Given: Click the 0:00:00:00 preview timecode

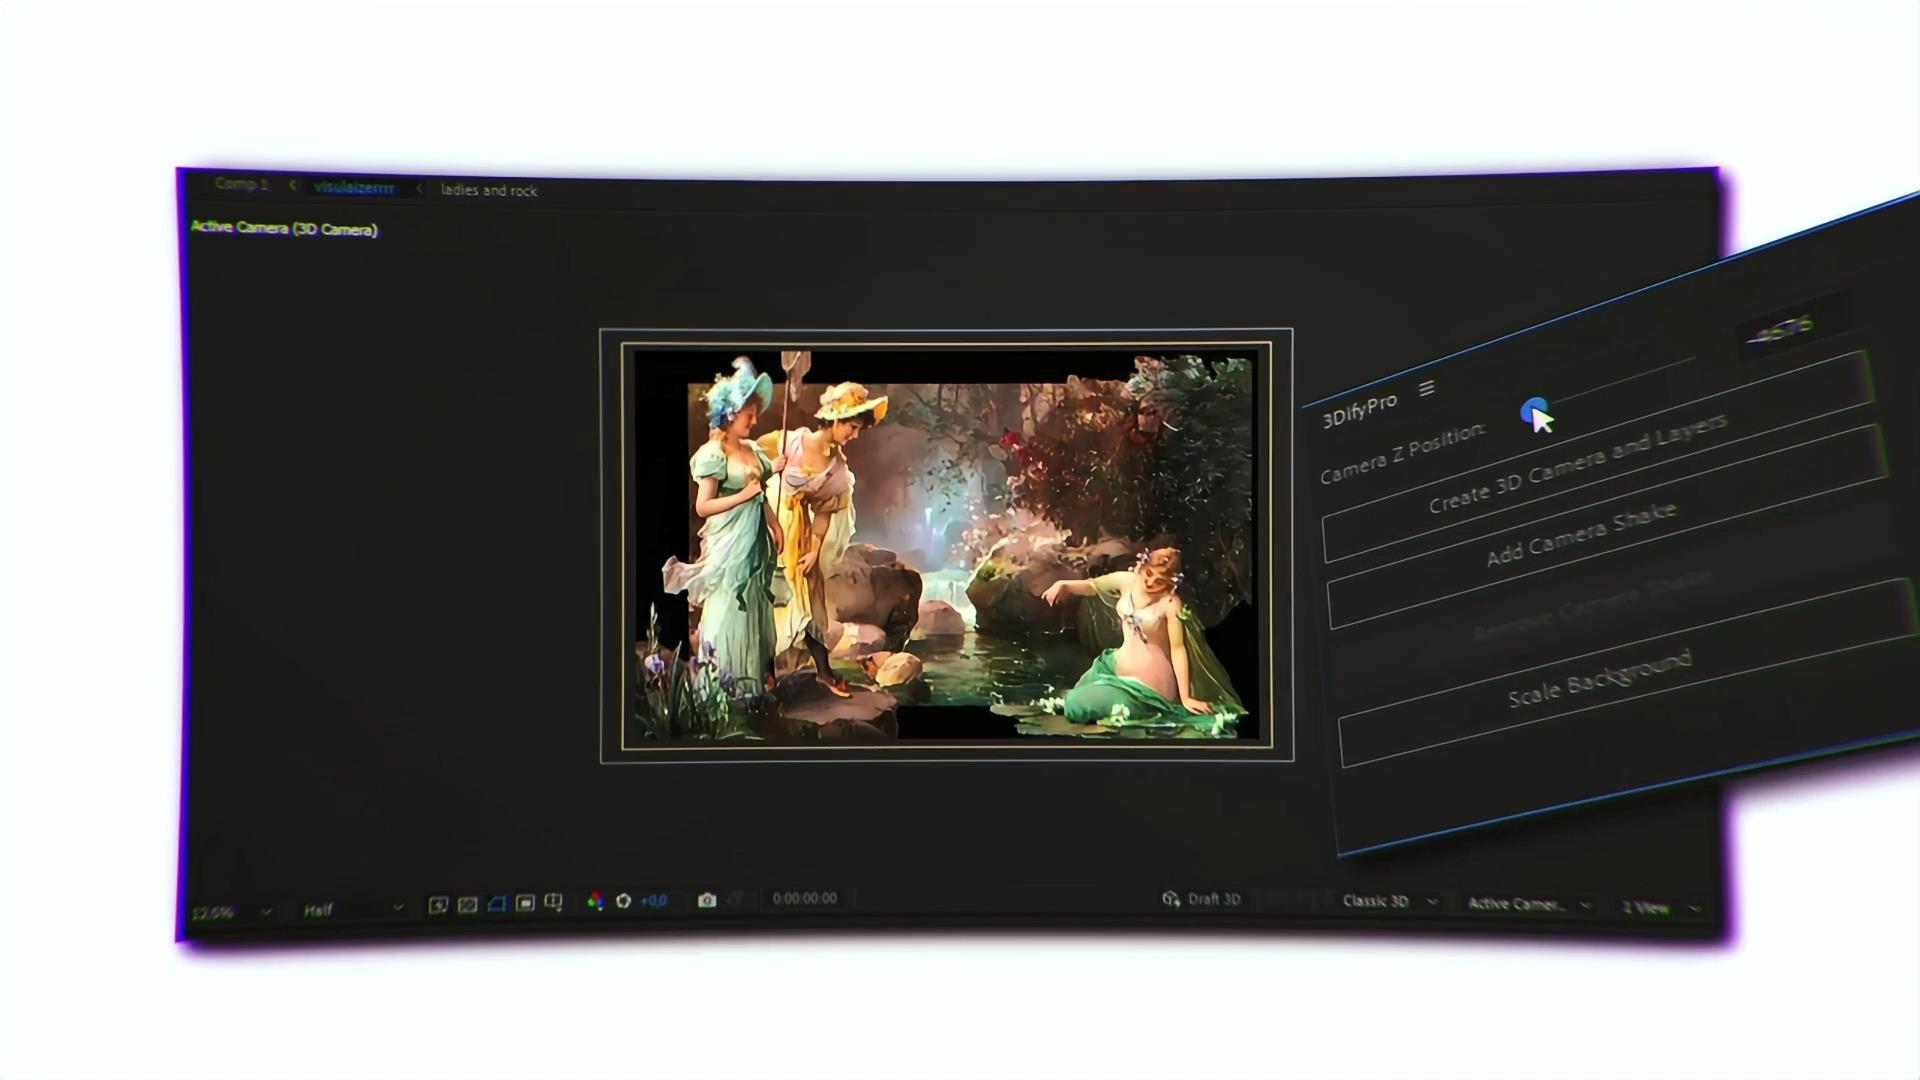Looking at the screenshot, I should 805,898.
